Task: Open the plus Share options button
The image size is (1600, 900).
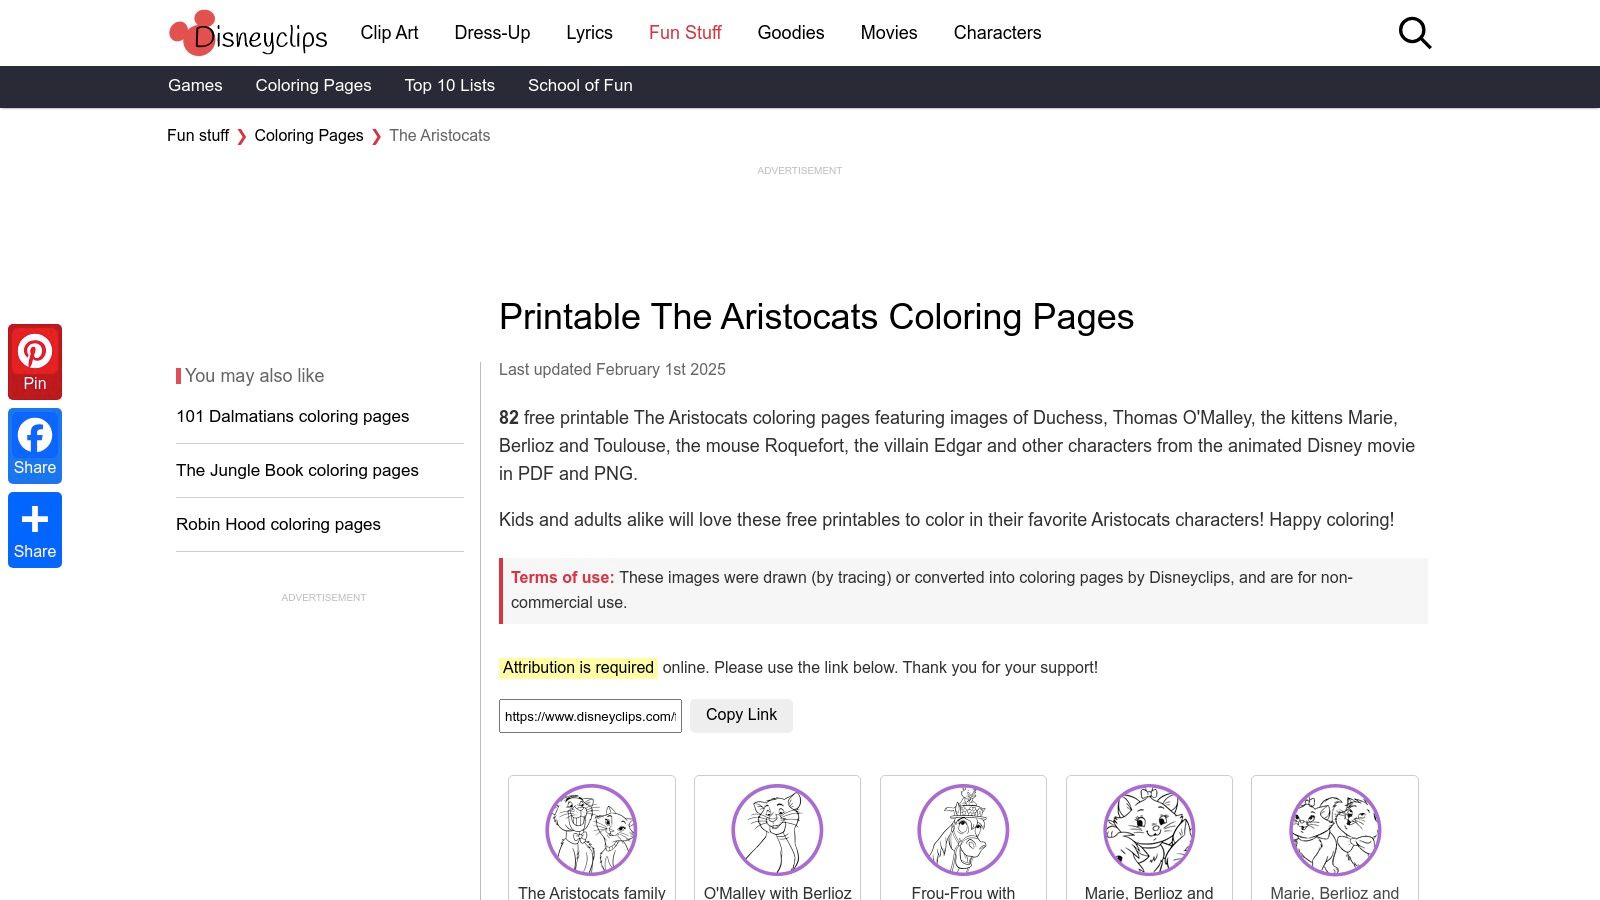Action: point(35,530)
